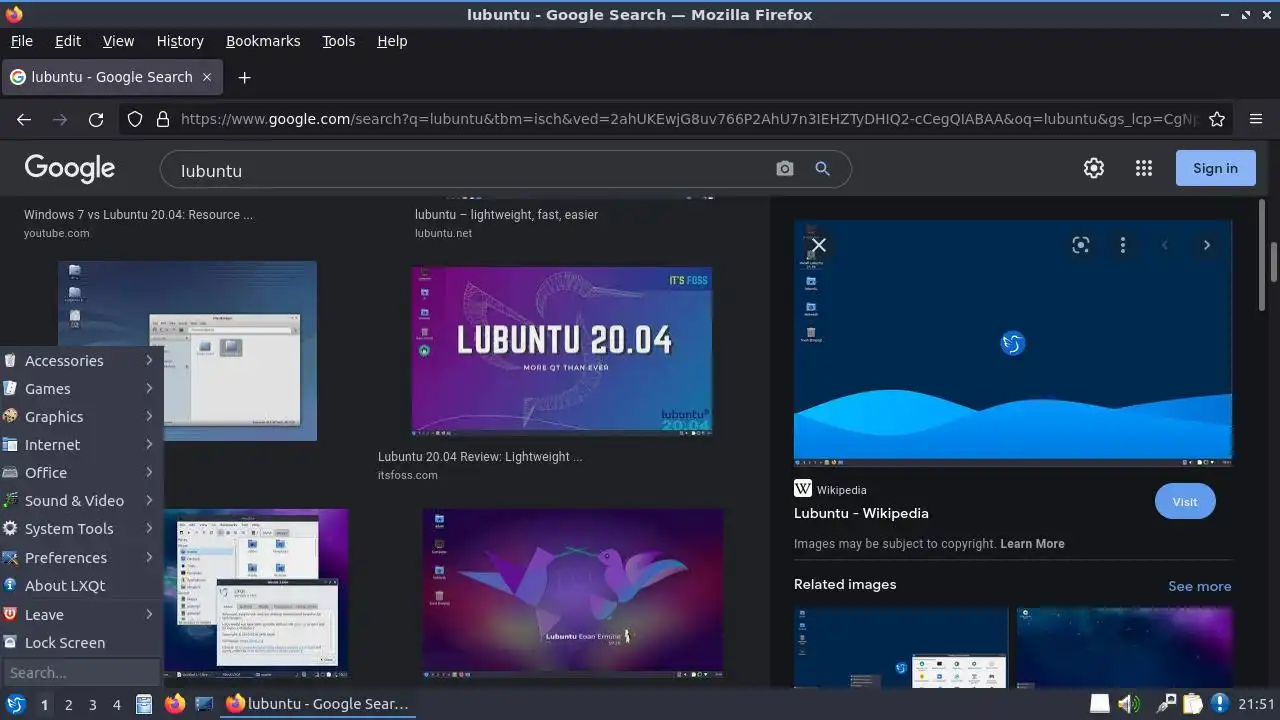Switch to virtual desktop 3
The image size is (1280, 720).
pos(92,704)
